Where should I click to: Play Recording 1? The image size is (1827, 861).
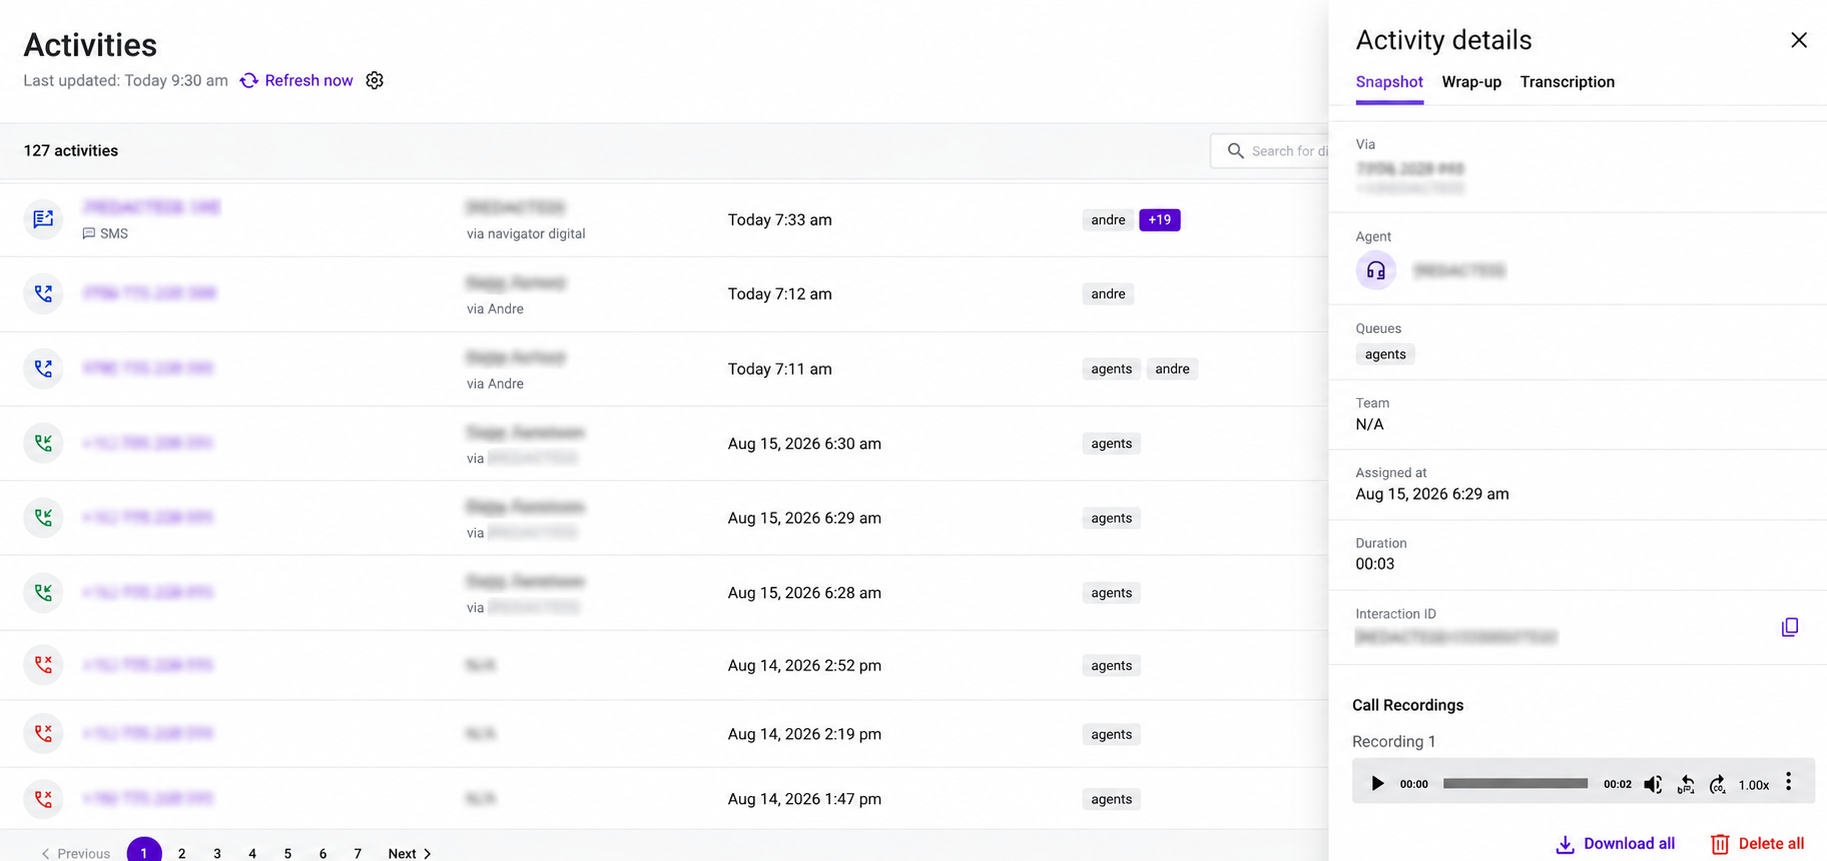(x=1377, y=784)
